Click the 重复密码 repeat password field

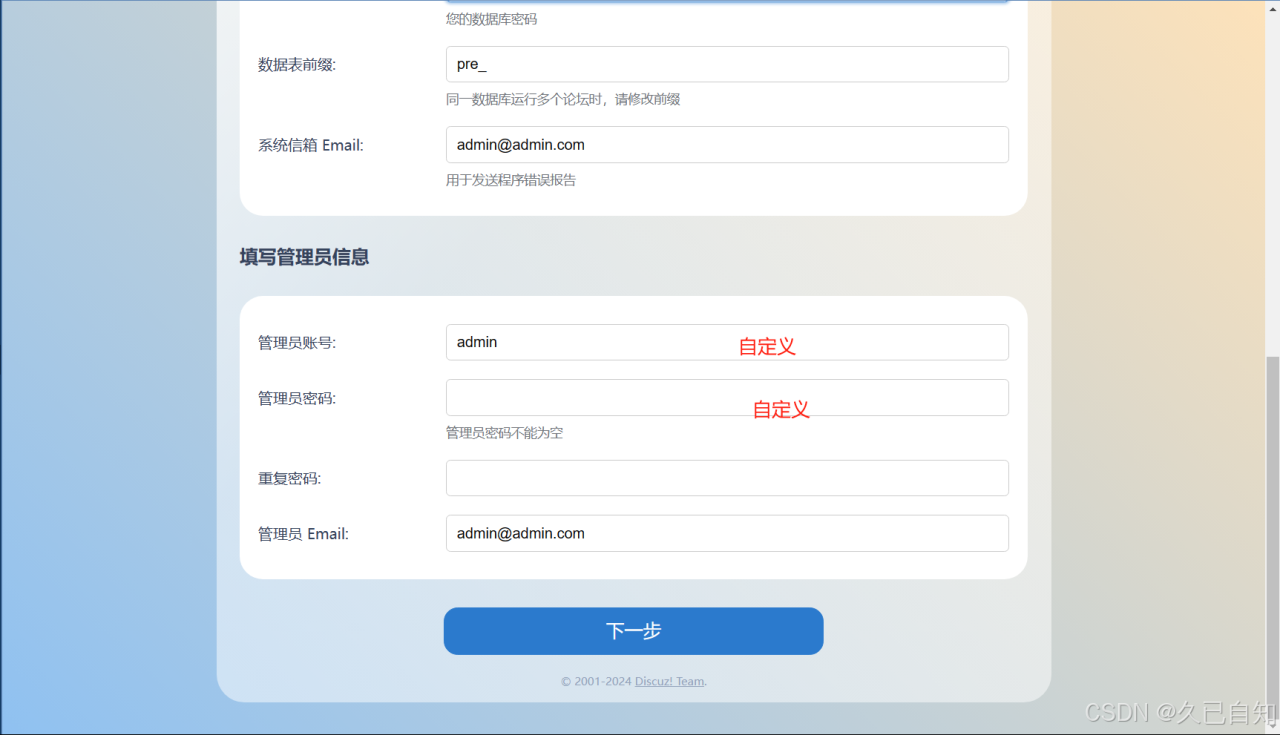727,478
